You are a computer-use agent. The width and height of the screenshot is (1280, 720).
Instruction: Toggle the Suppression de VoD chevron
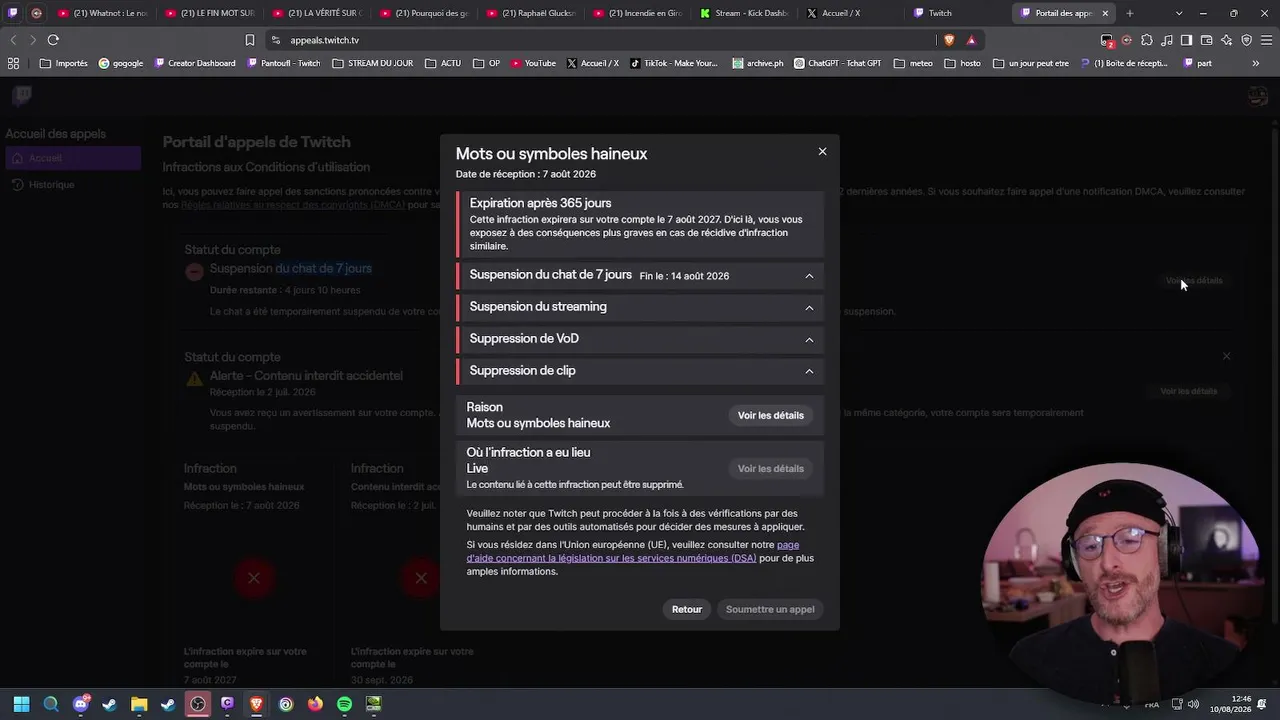click(x=809, y=340)
